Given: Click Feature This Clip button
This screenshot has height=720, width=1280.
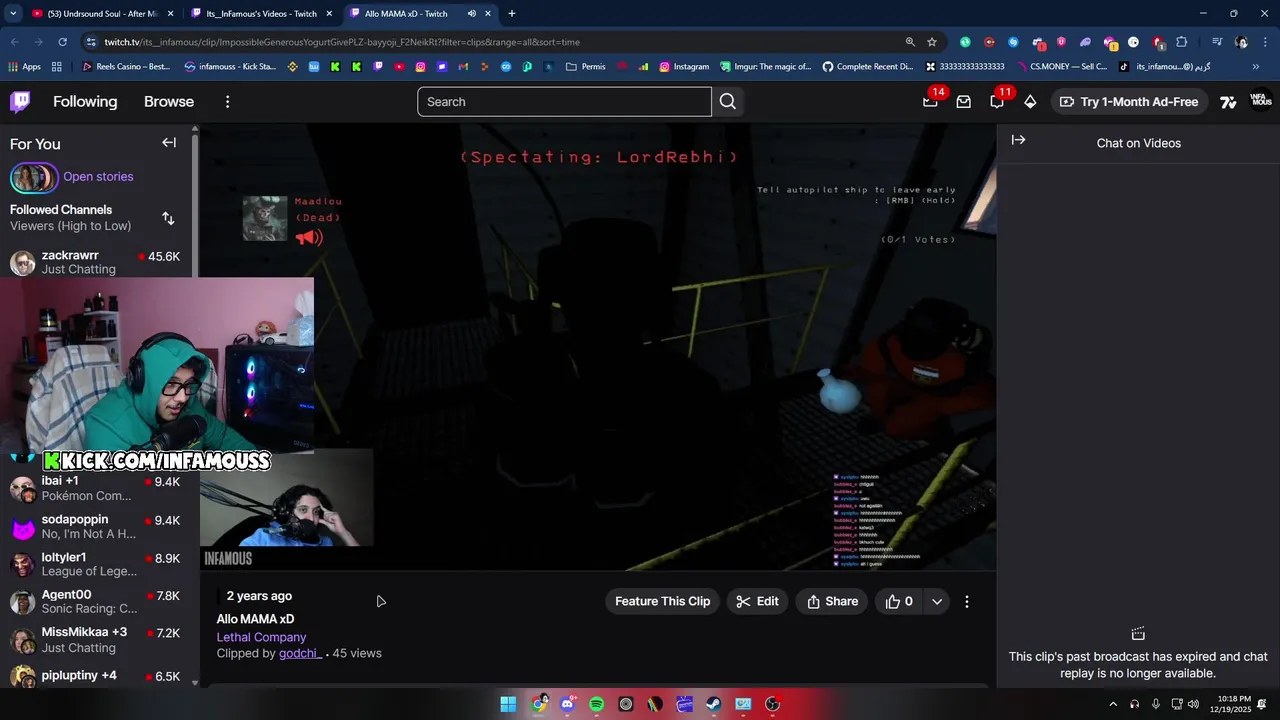Looking at the screenshot, I should point(662,601).
